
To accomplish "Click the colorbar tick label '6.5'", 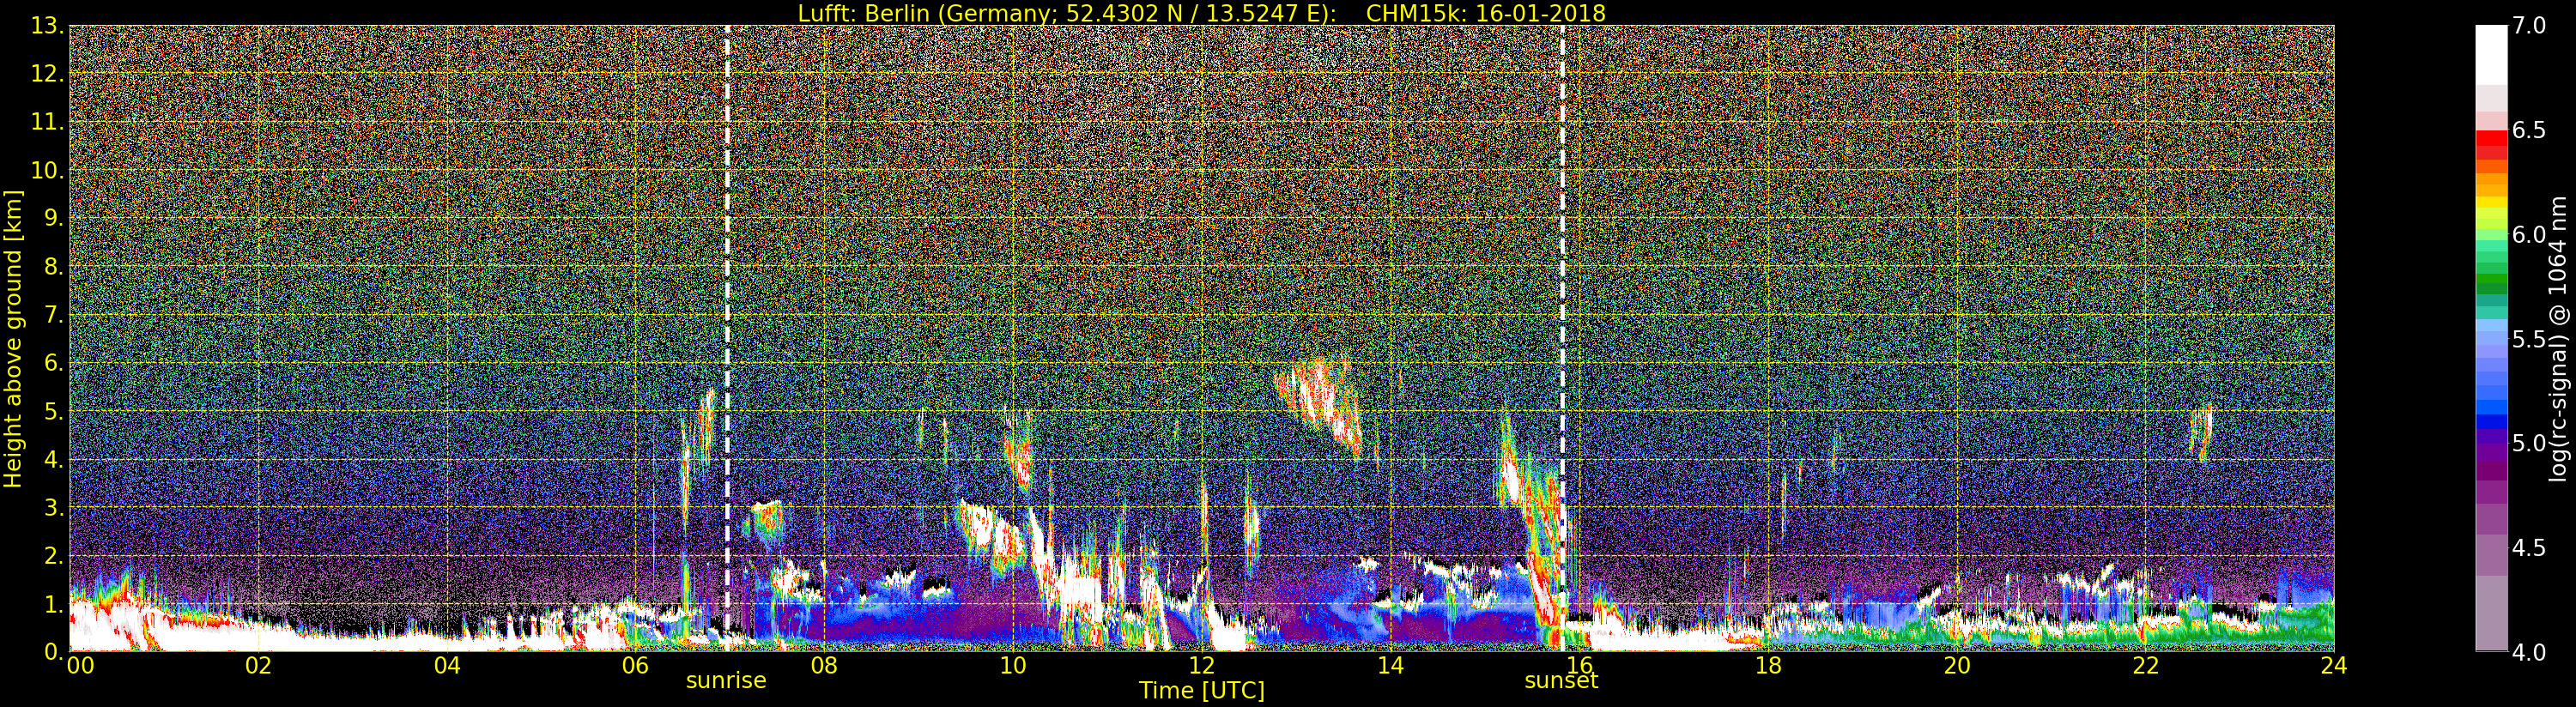I will pyautogui.click(x=2529, y=130).
